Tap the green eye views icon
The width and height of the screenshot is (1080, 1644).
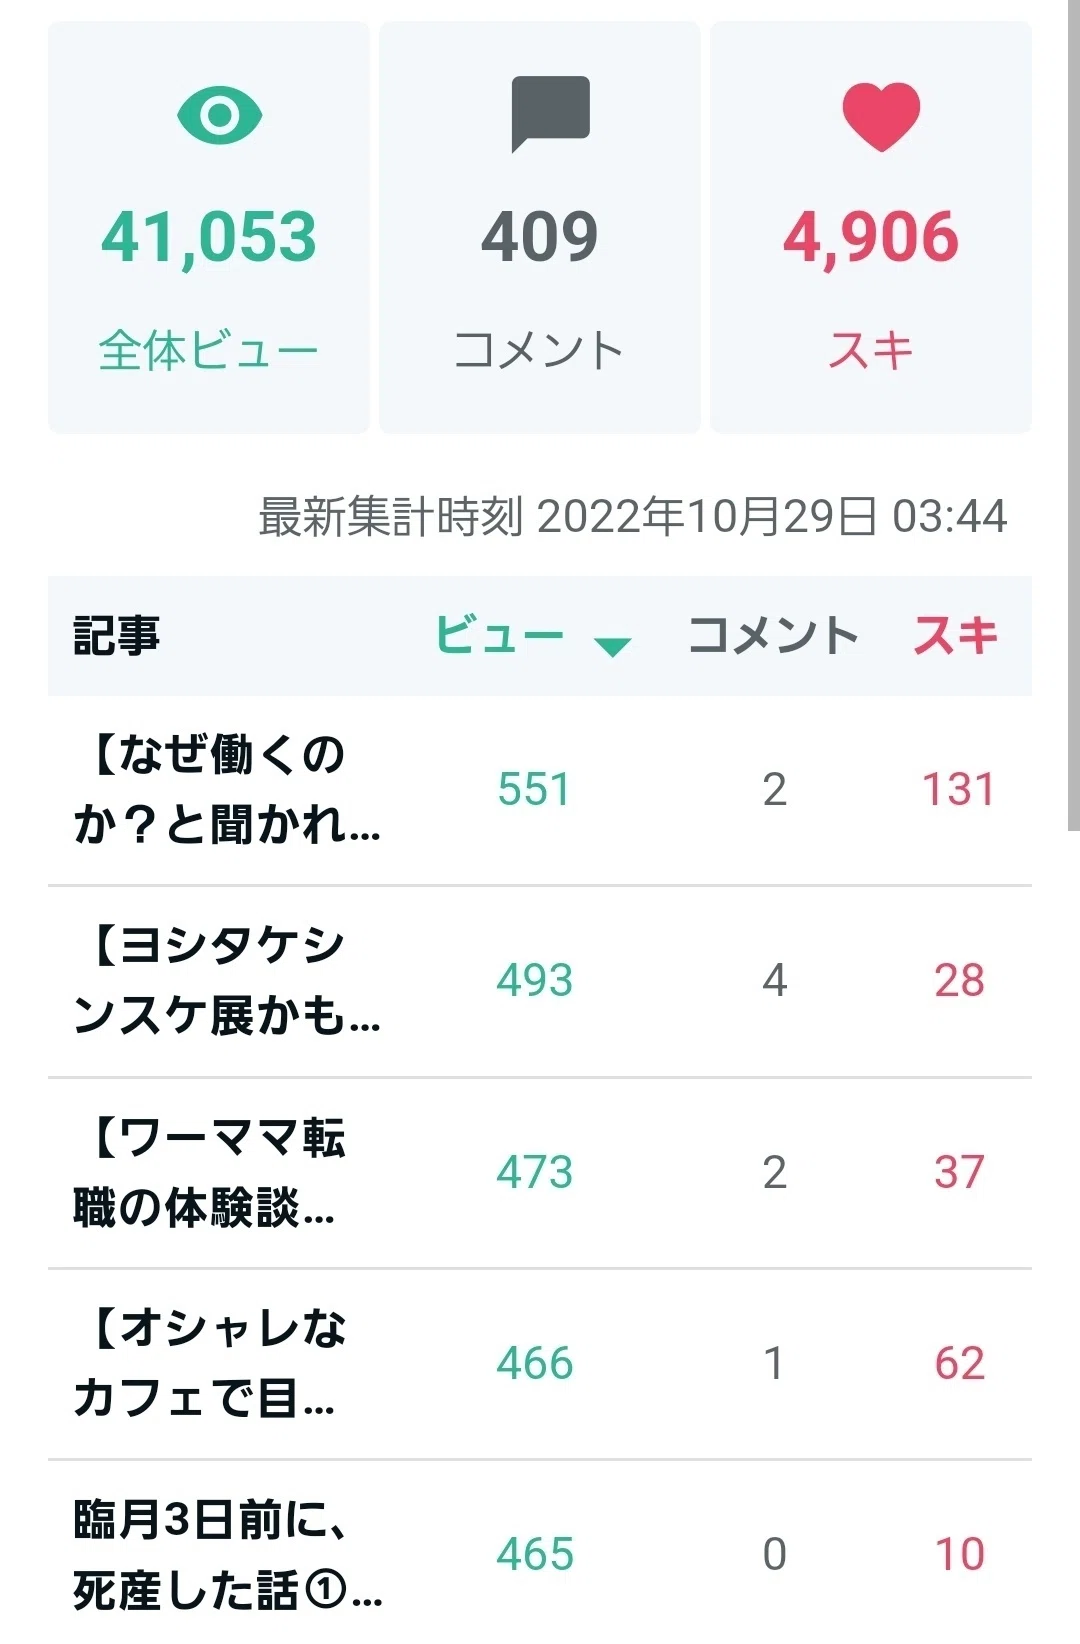tap(219, 115)
